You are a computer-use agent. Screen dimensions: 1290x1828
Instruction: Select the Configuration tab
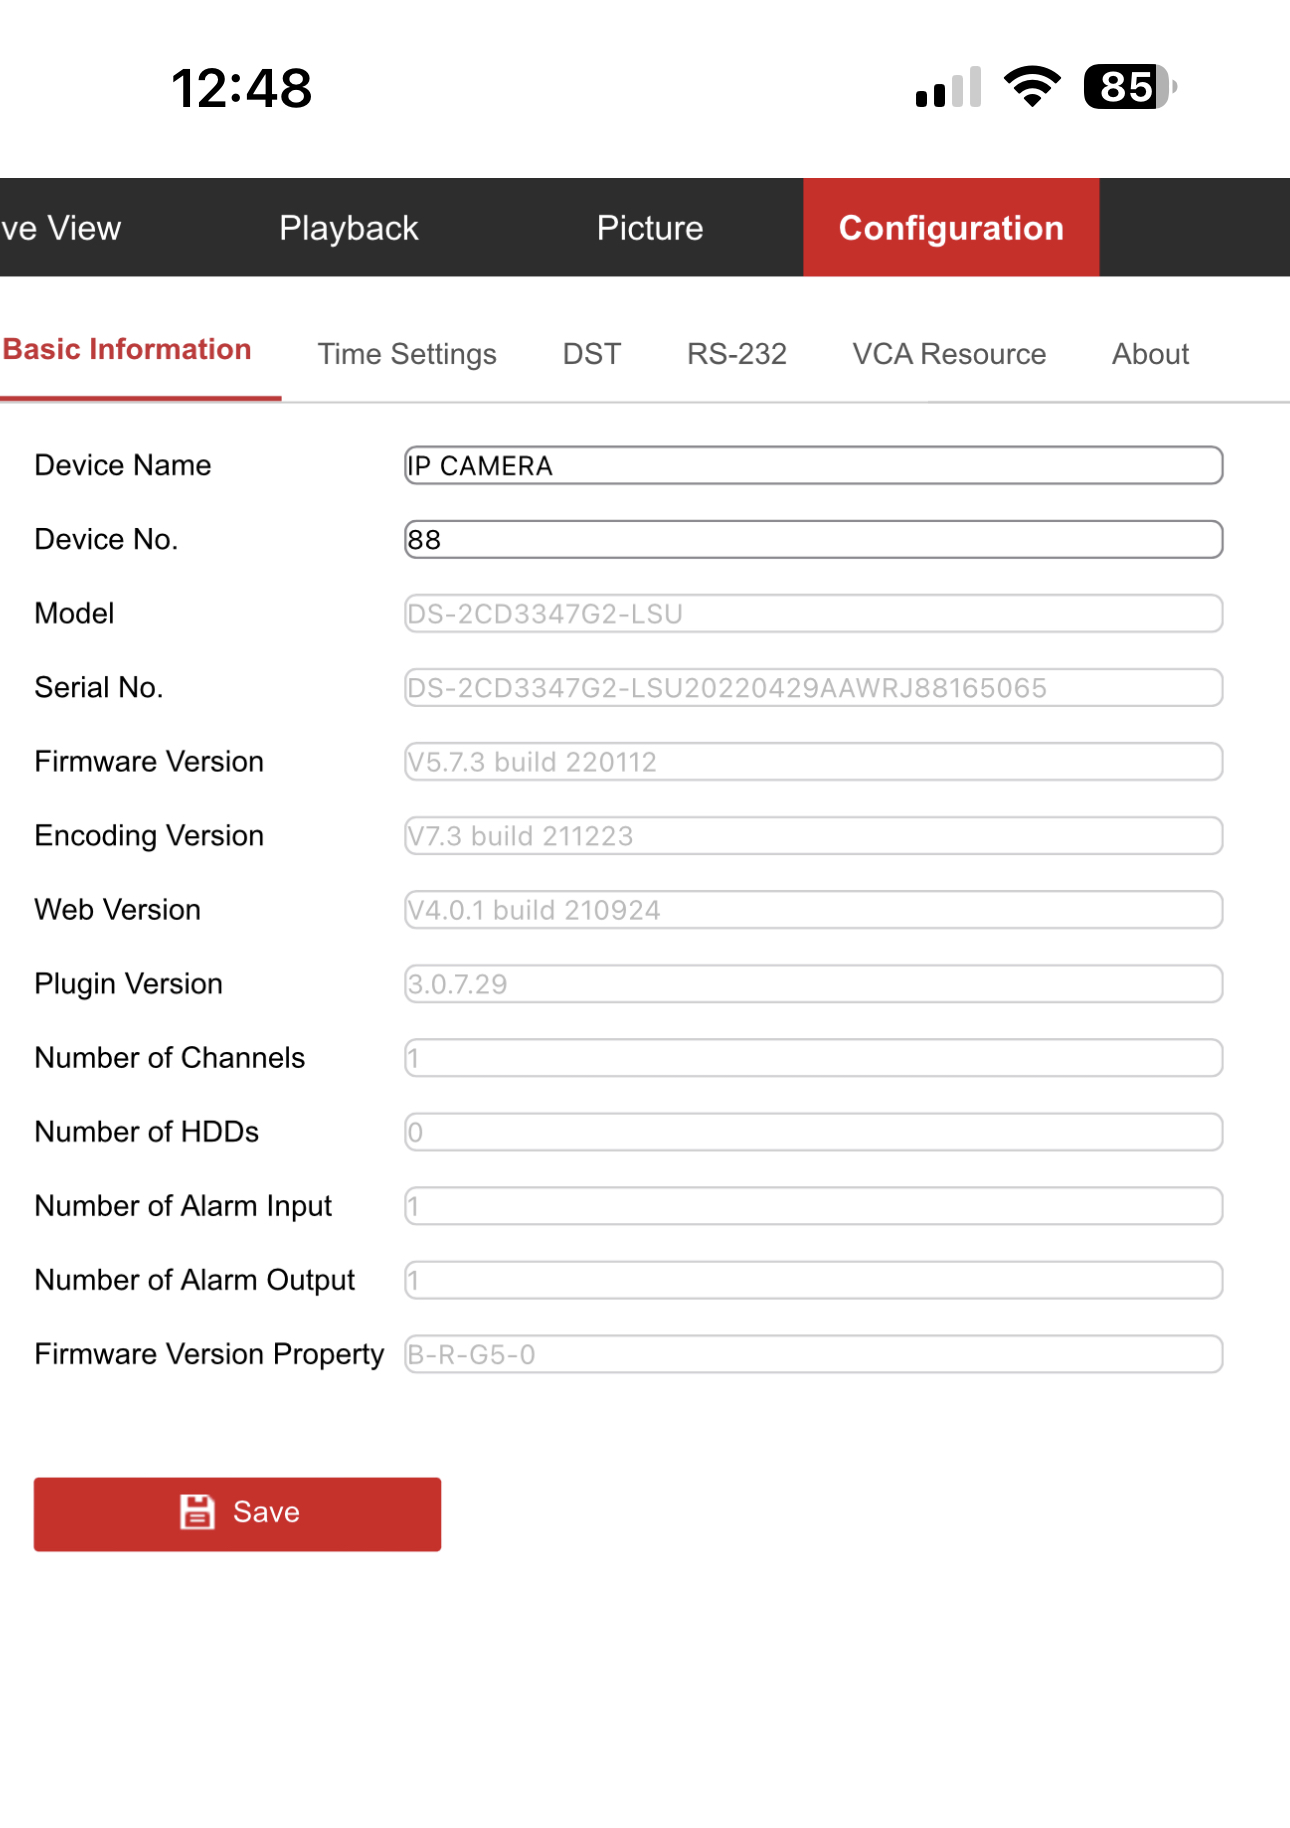[950, 228]
